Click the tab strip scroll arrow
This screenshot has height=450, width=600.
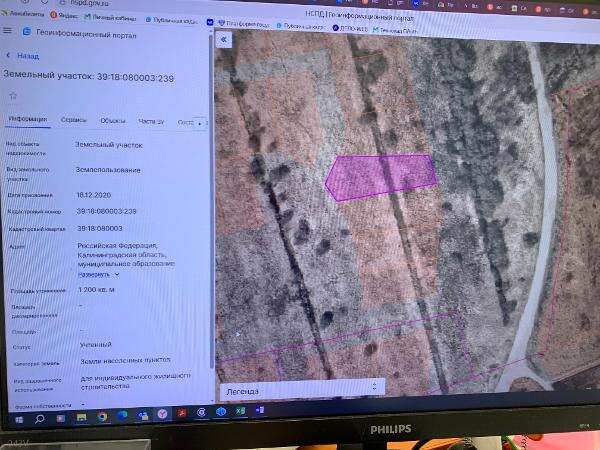coord(199,123)
